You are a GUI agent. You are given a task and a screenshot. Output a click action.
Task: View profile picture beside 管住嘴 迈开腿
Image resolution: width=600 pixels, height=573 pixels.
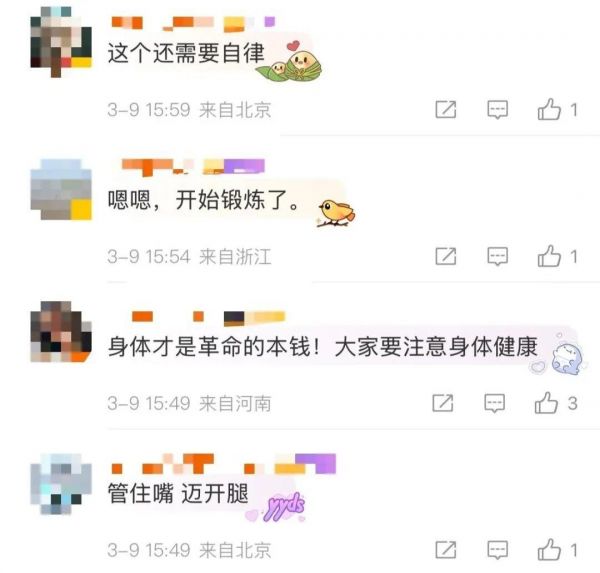click(61, 484)
